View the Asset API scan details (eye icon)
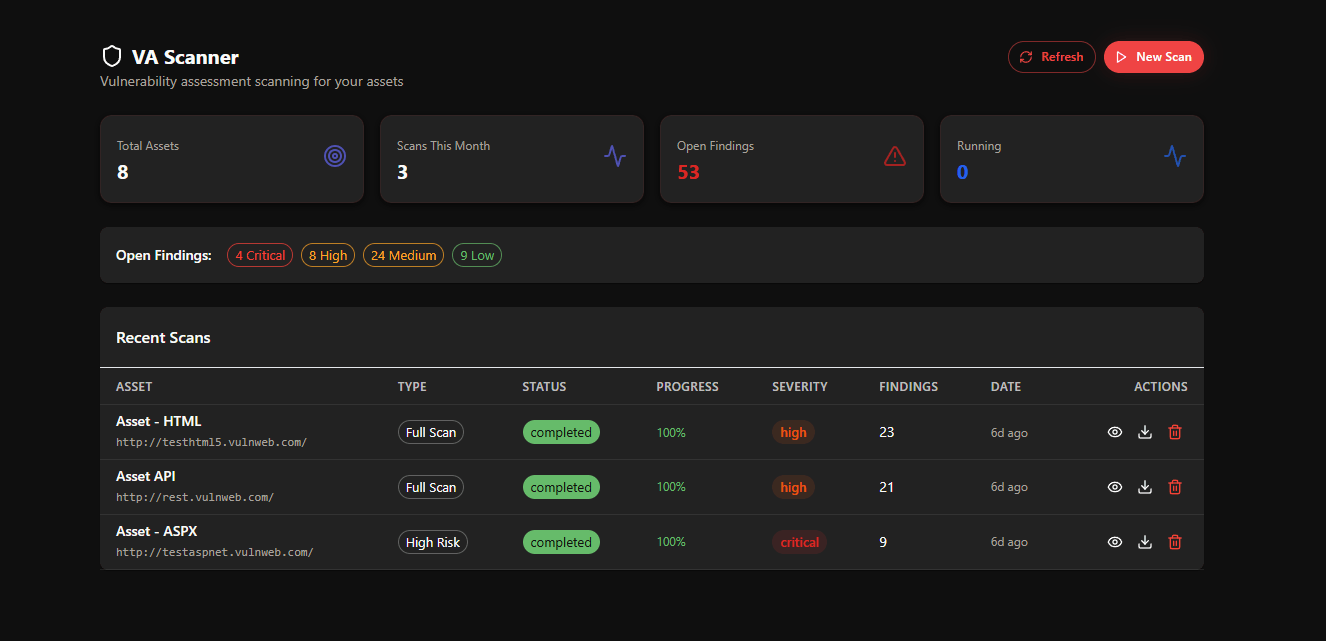 click(x=1115, y=487)
